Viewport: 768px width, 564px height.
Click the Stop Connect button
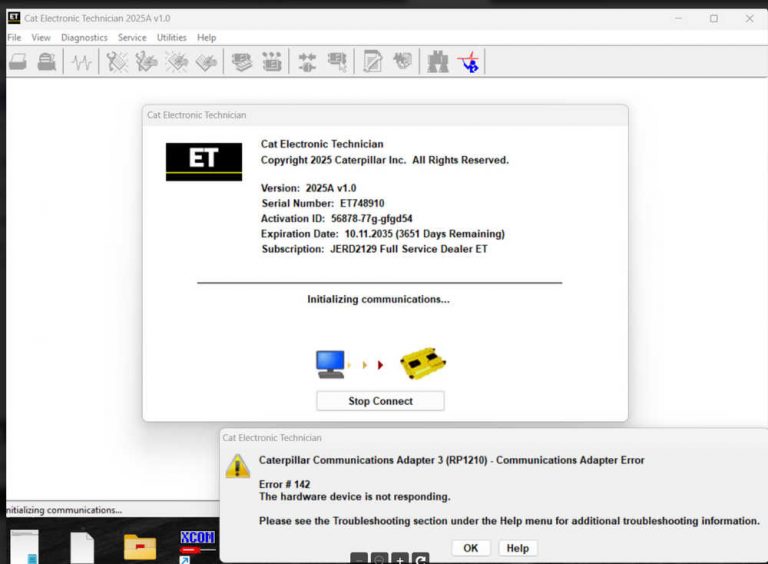pyautogui.click(x=381, y=401)
